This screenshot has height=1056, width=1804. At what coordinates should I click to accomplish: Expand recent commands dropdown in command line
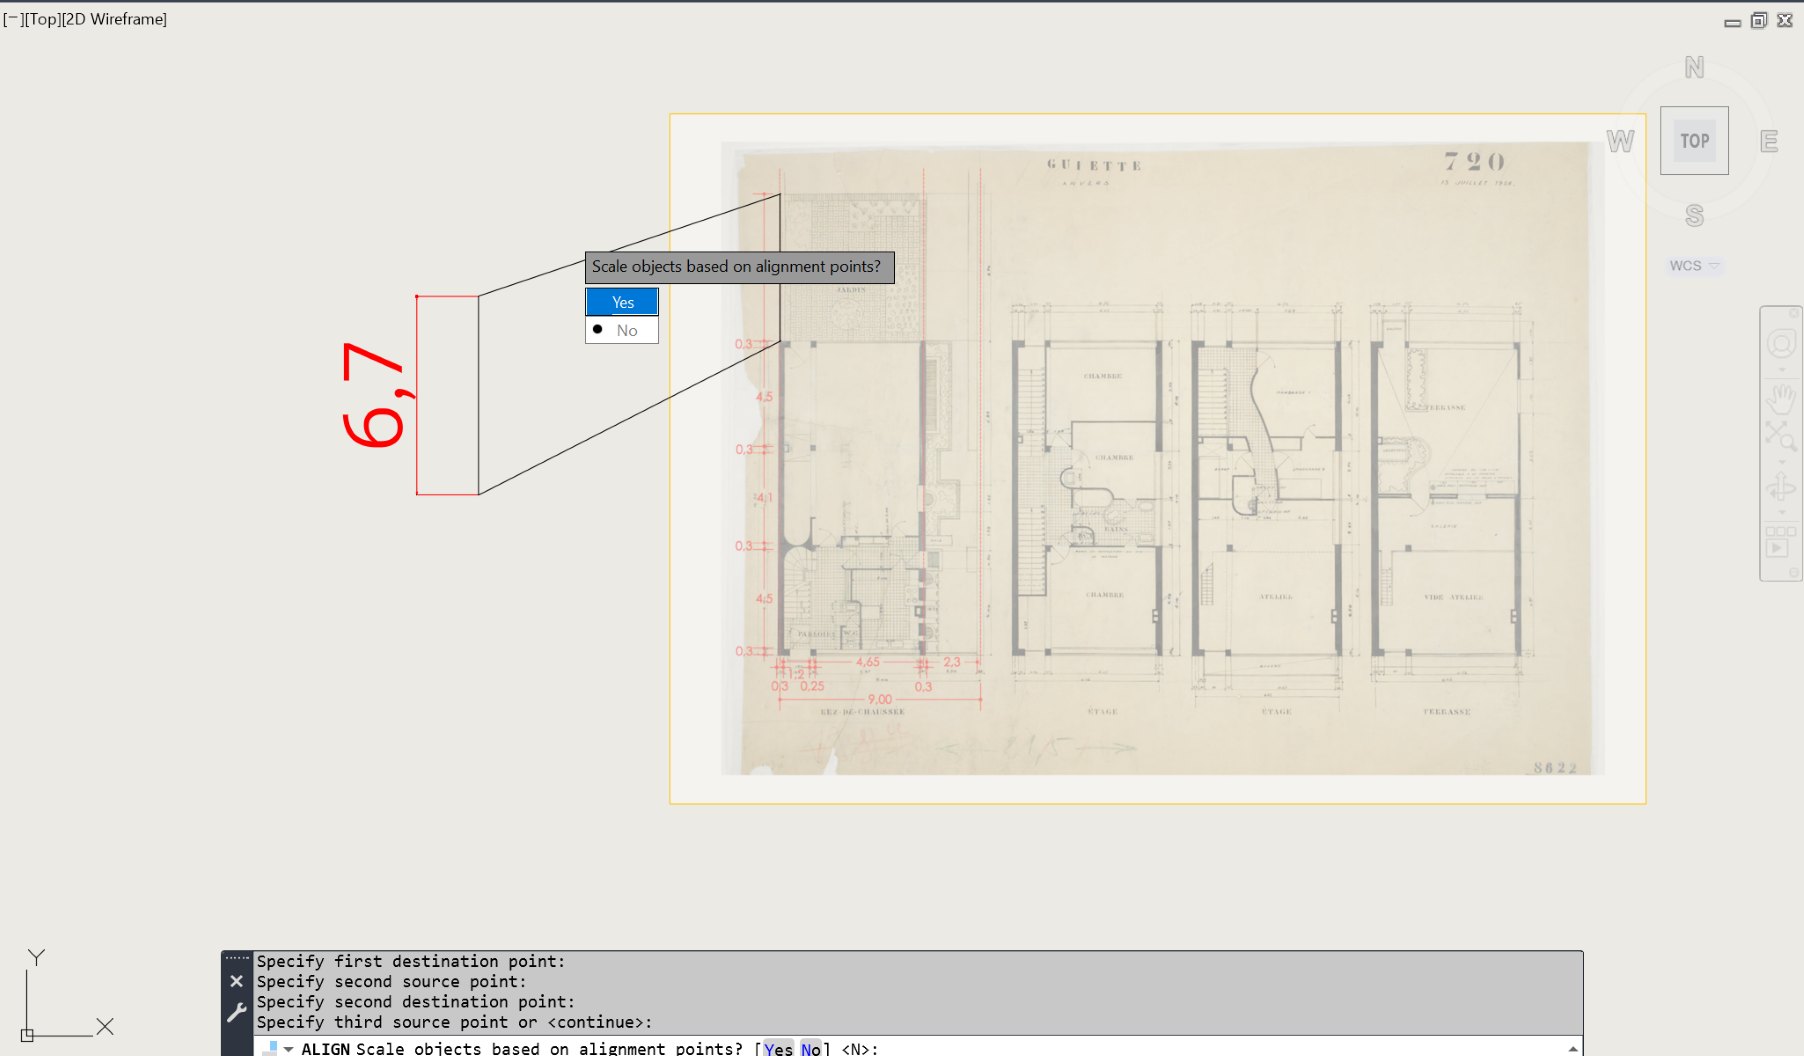click(x=289, y=1049)
